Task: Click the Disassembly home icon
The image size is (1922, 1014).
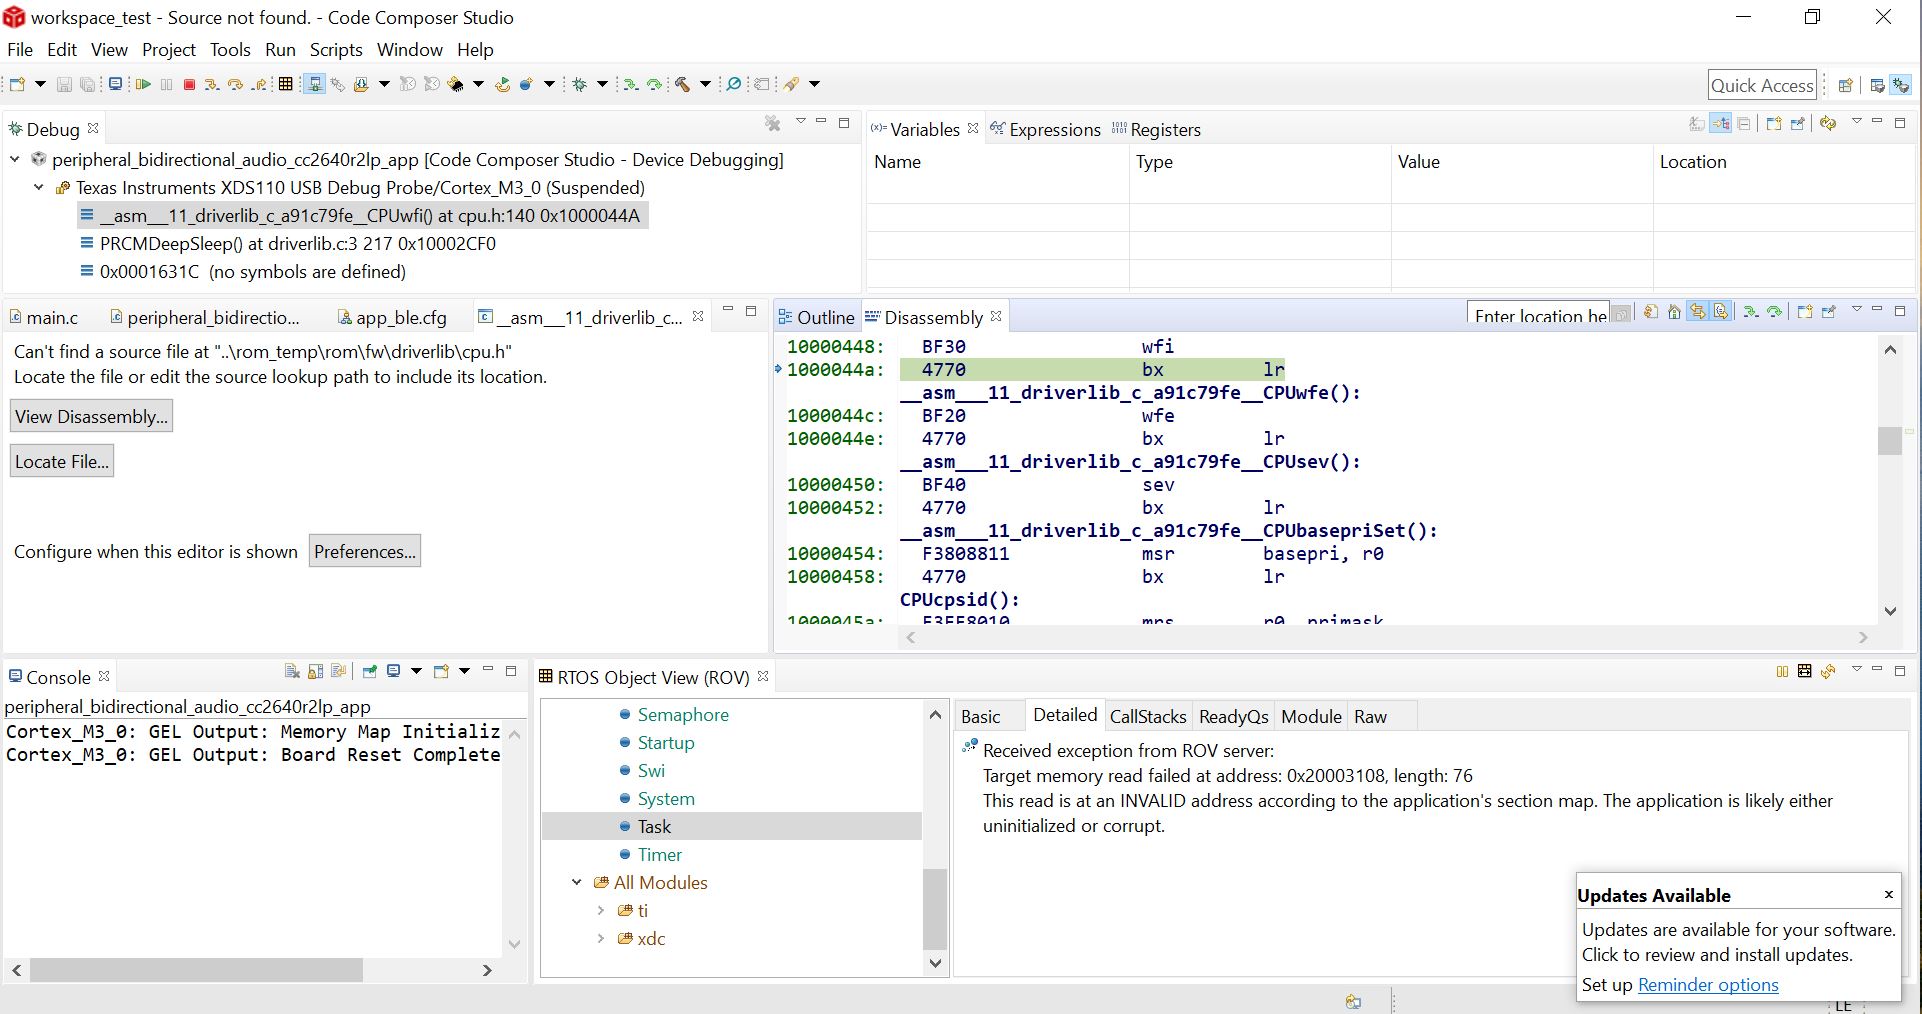Action: click(x=1674, y=313)
